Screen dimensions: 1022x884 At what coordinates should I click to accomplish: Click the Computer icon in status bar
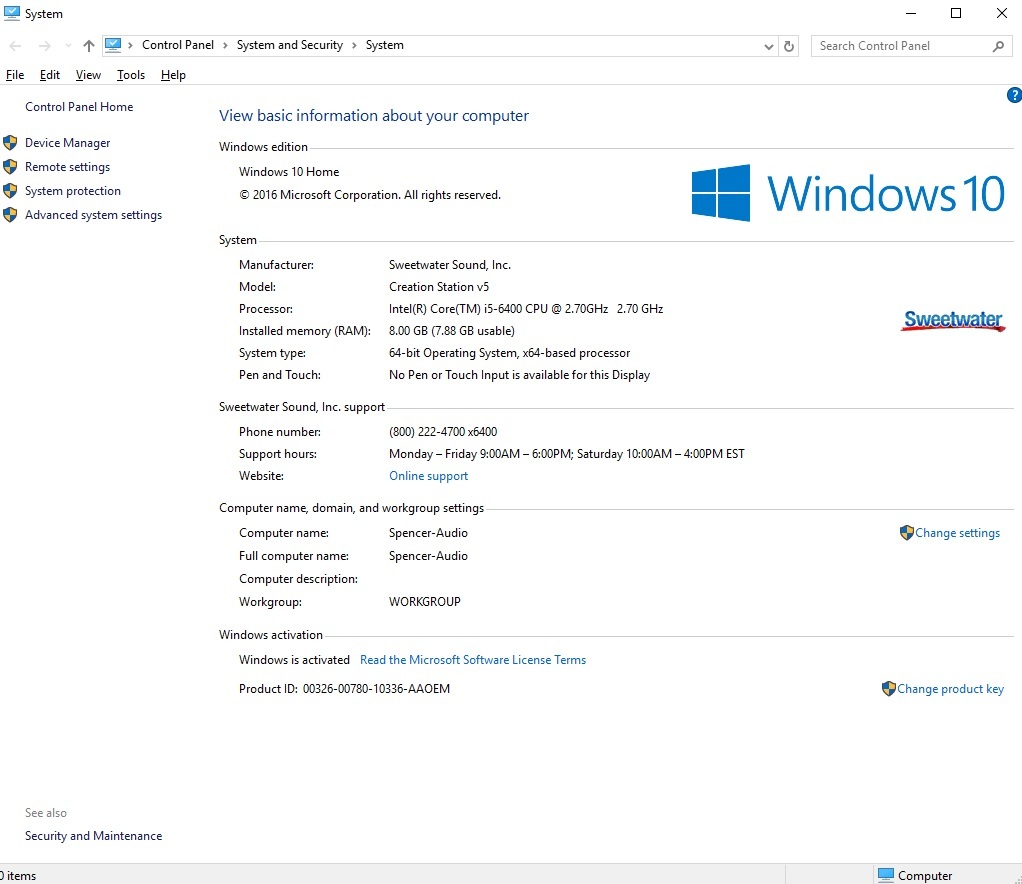(886, 875)
